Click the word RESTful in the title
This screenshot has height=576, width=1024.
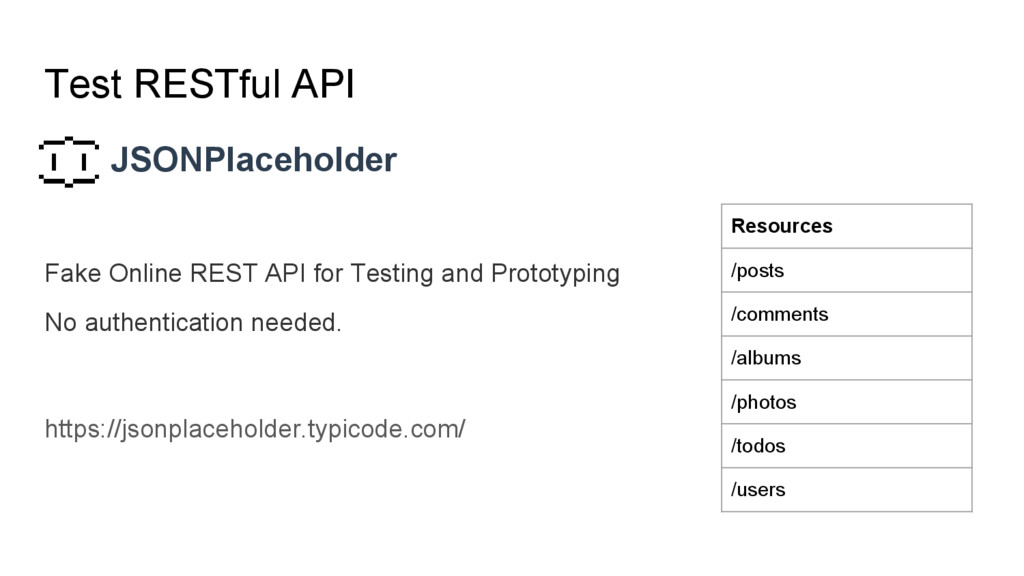pyautogui.click(x=207, y=84)
